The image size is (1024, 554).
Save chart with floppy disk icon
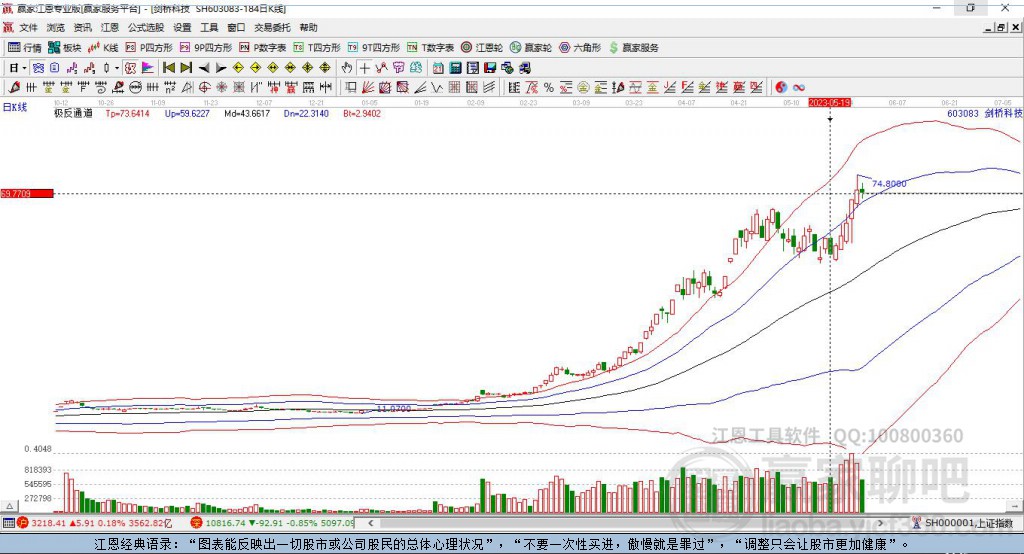coord(490,68)
